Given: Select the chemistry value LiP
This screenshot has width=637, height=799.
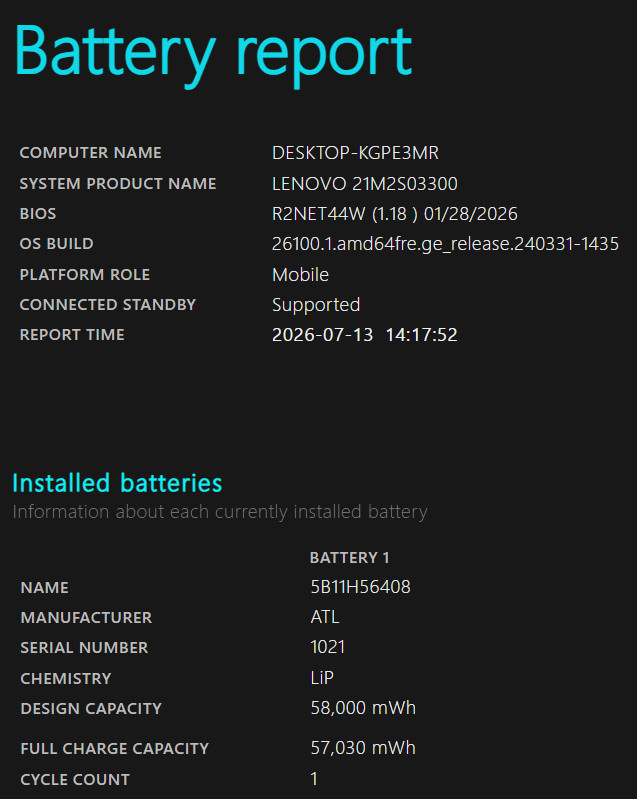Looking at the screenshot, I should 322,678.
